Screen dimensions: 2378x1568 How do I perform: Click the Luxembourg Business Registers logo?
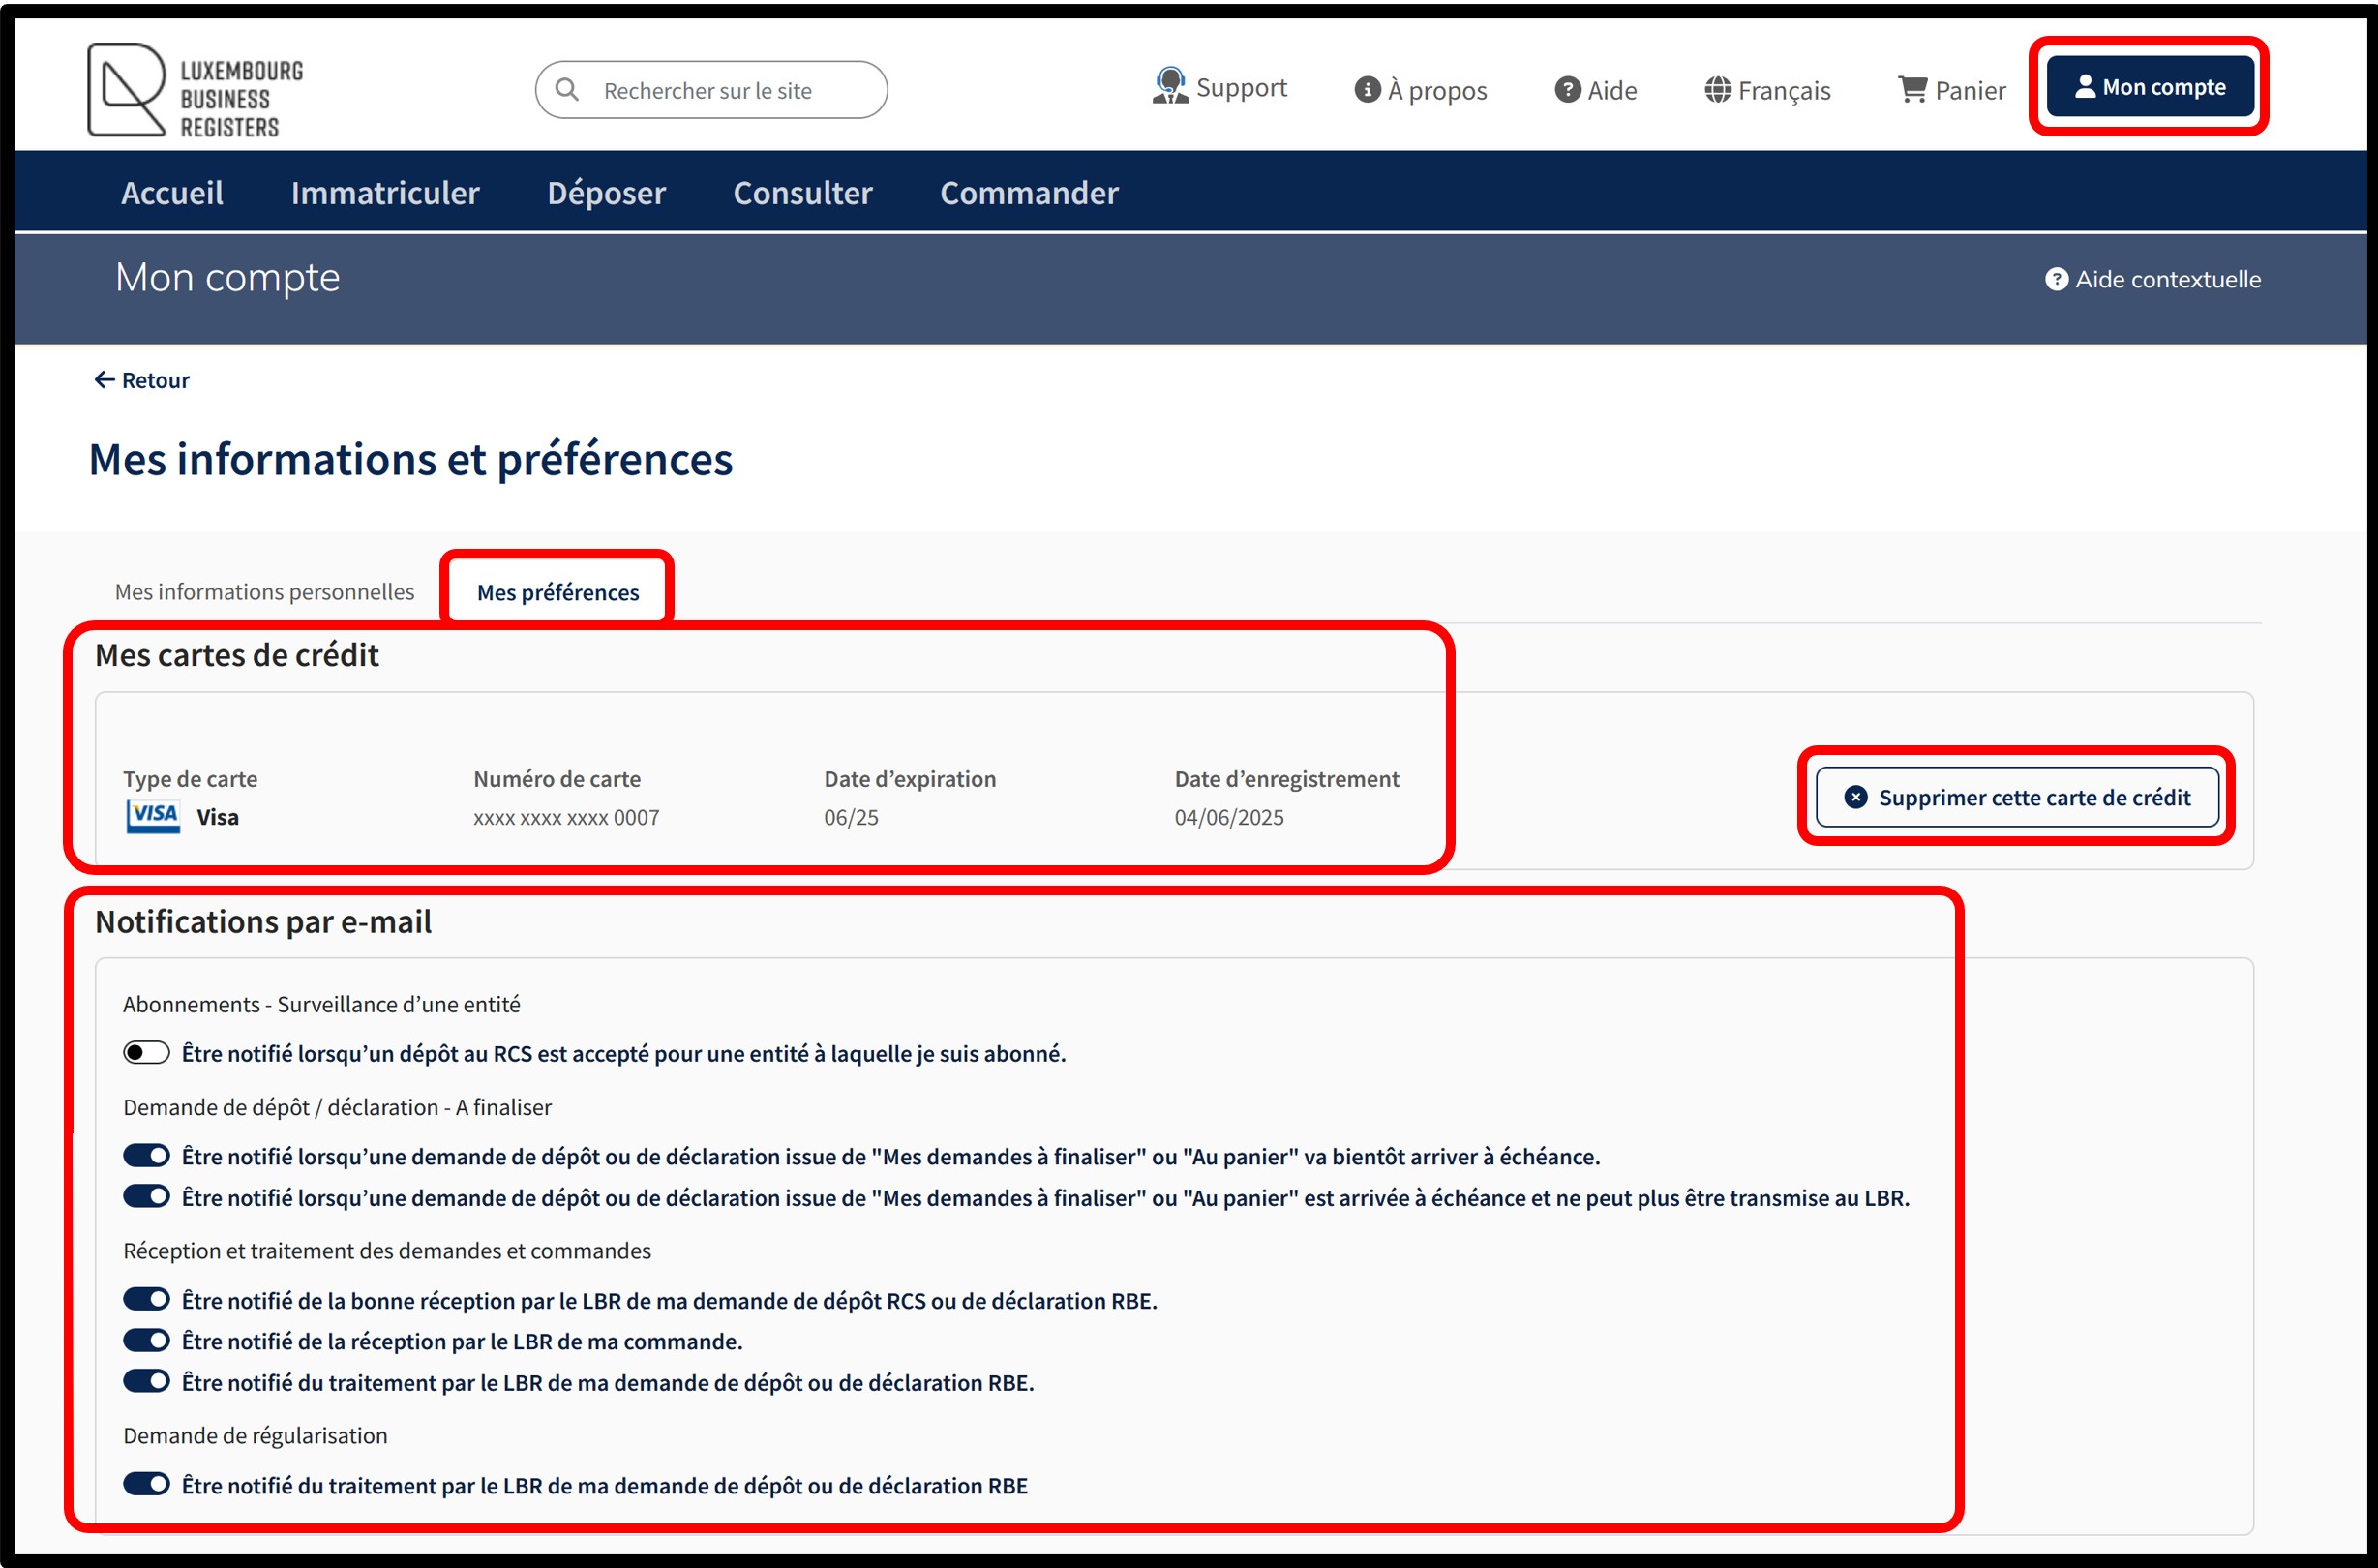195,91
